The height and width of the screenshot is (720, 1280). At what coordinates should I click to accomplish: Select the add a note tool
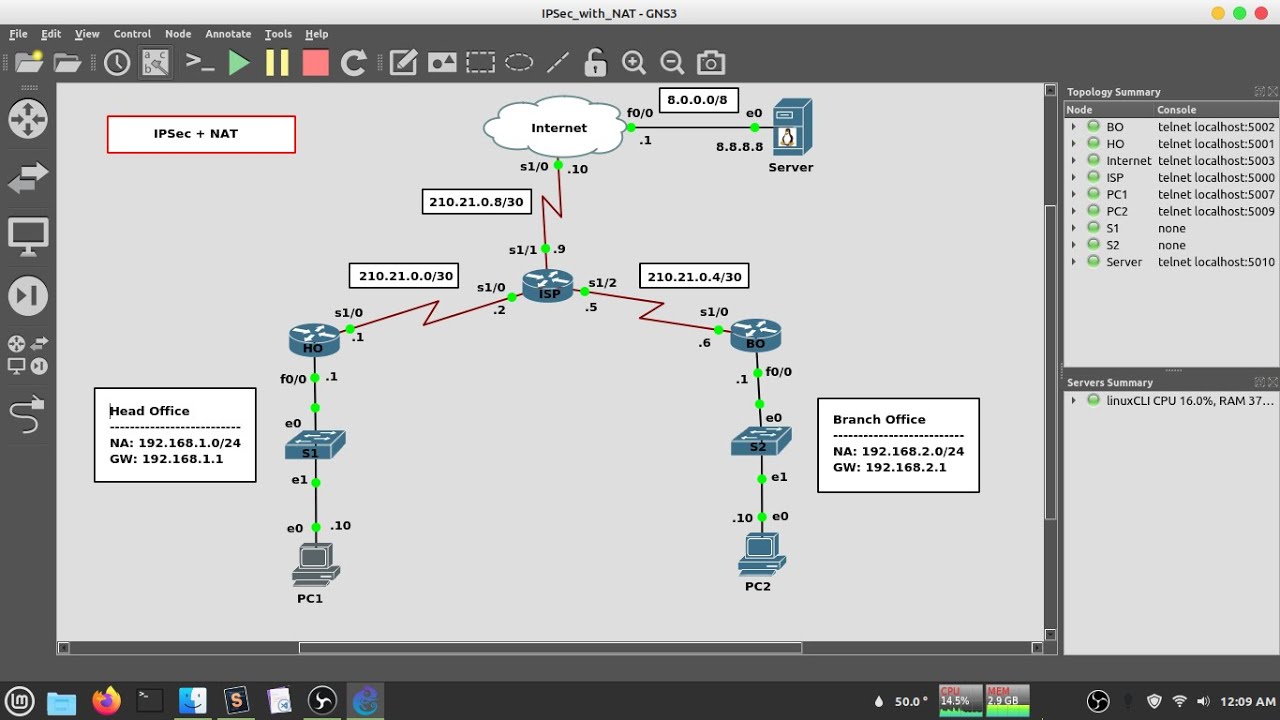click(x=403, y=63)
